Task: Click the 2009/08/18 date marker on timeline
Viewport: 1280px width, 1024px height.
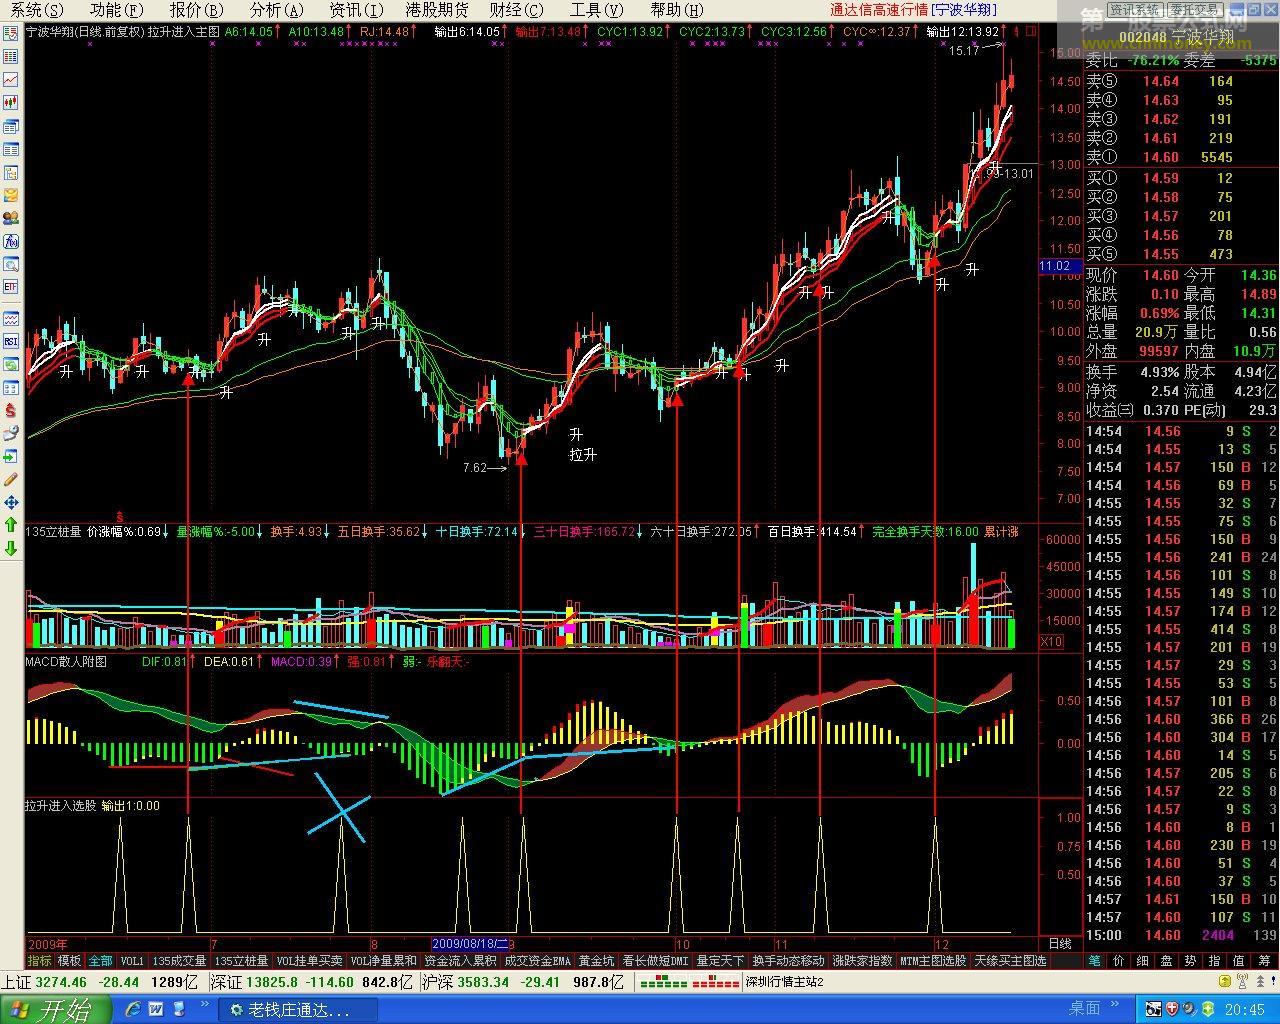Action: tap(470, 944)
